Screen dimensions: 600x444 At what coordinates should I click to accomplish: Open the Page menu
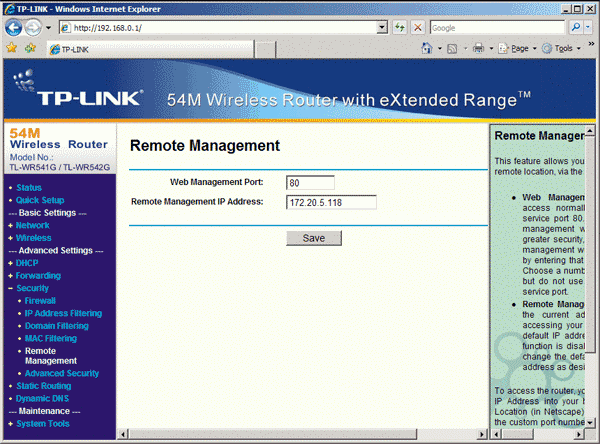519,49
